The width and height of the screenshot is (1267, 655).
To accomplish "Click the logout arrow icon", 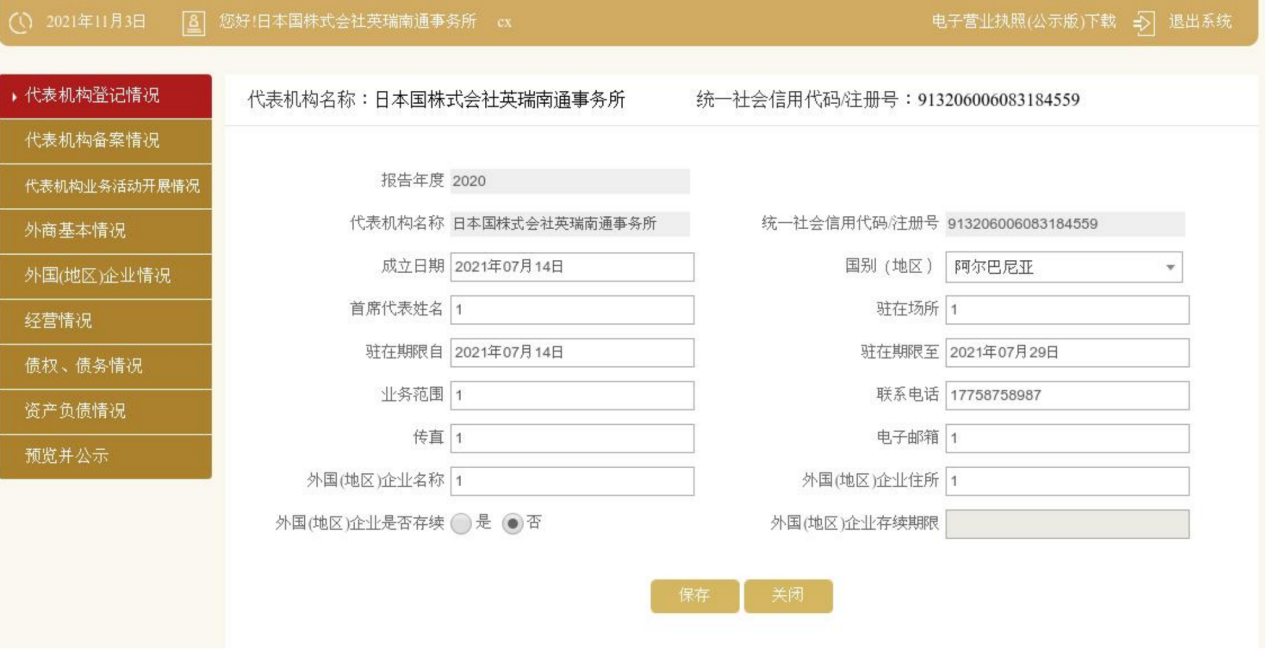I will (1145, 22).
